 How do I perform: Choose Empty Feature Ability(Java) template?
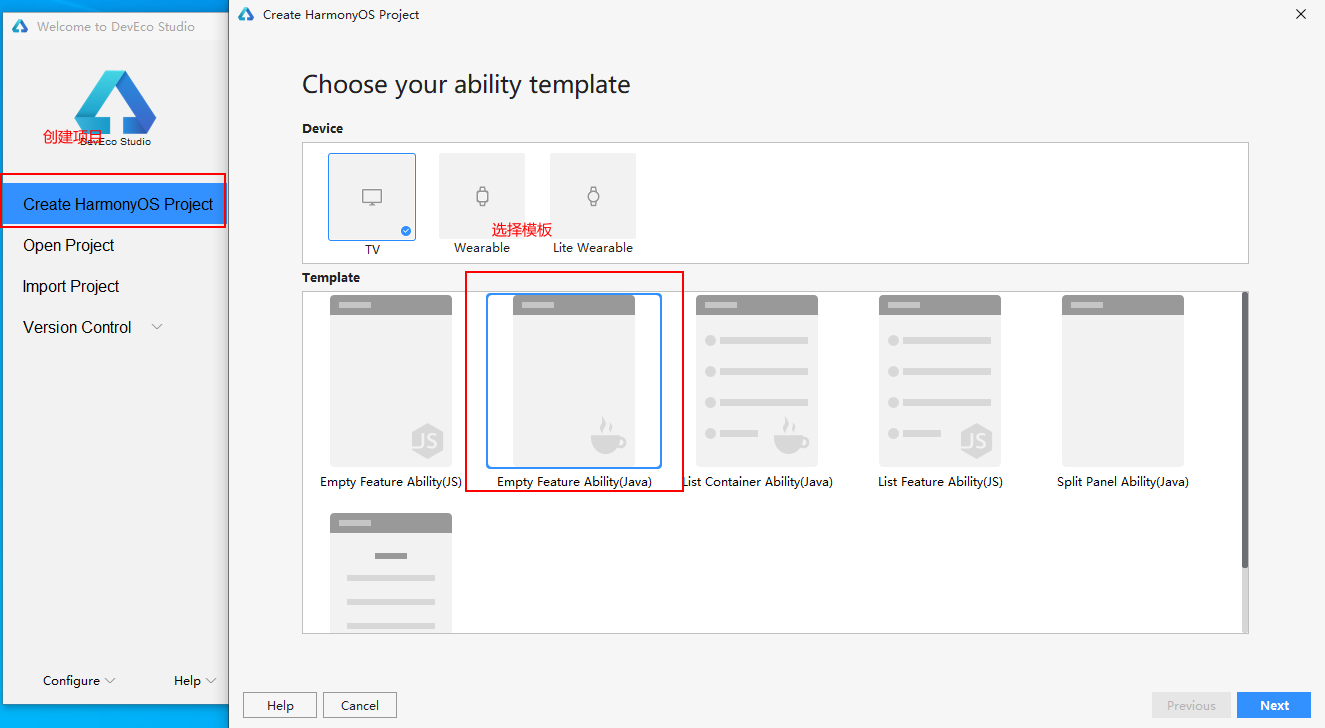pos(574,381)
